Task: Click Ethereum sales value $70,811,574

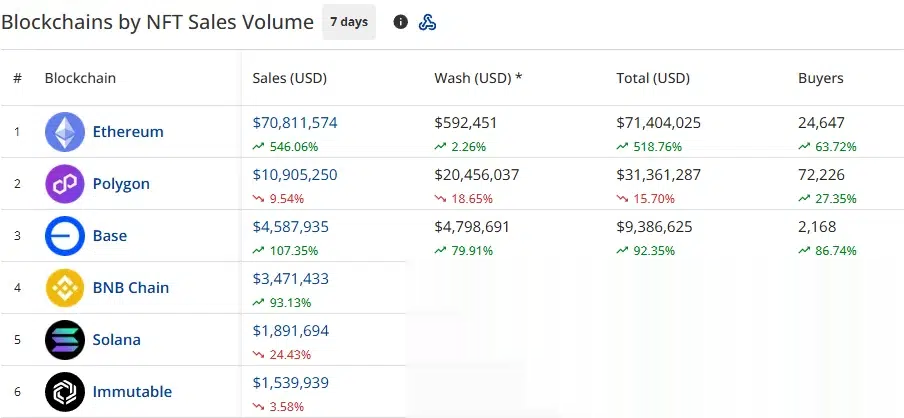Action: pyautogui.click(x=295, y=123)
